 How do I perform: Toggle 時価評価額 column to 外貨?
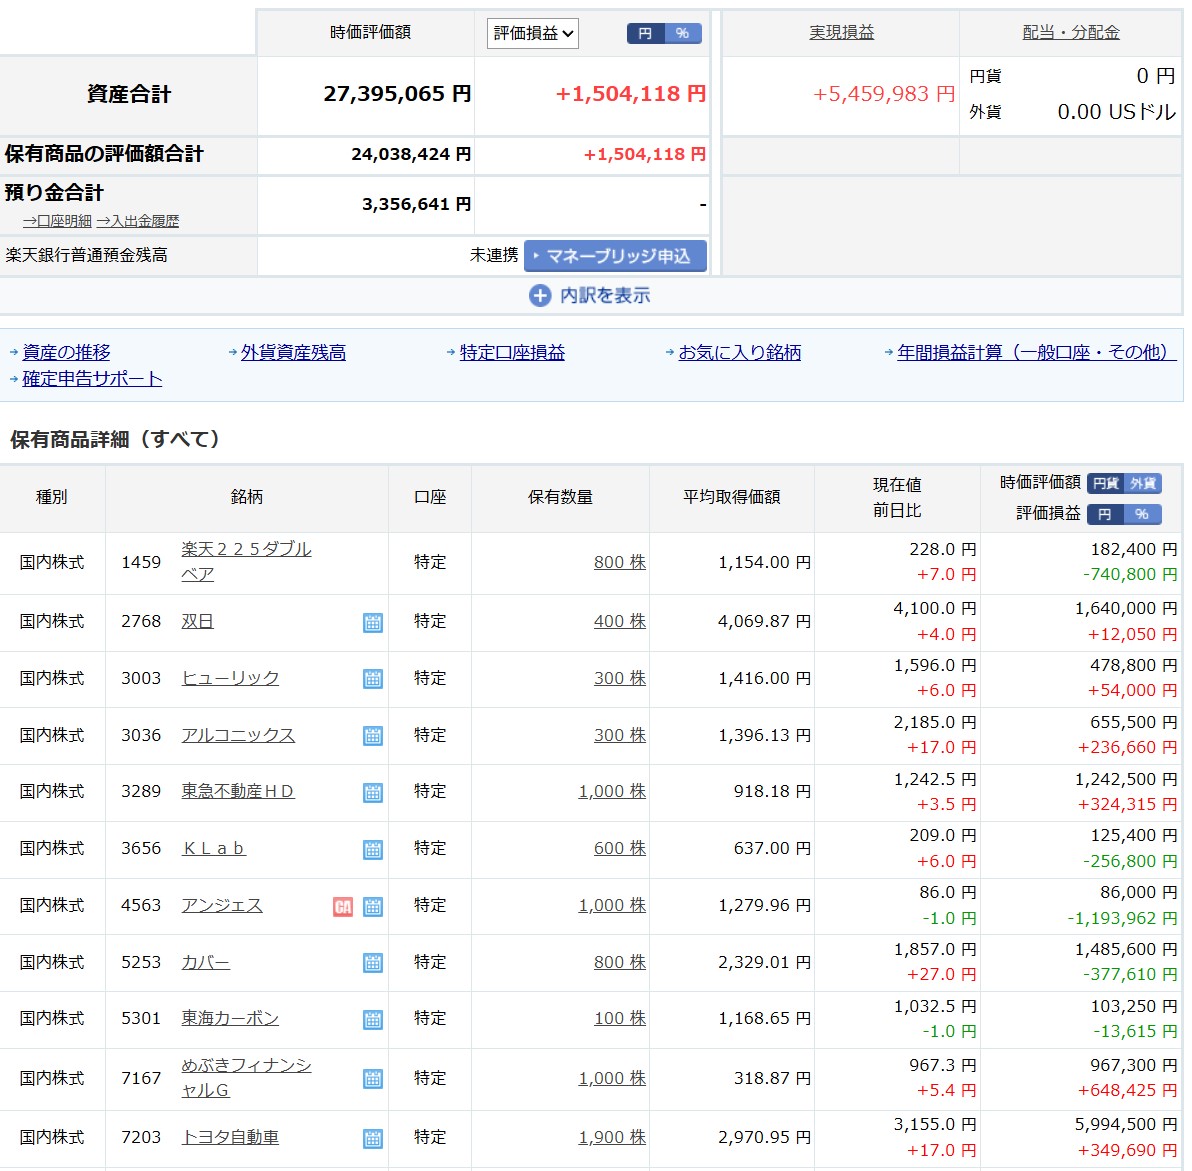1143,484
